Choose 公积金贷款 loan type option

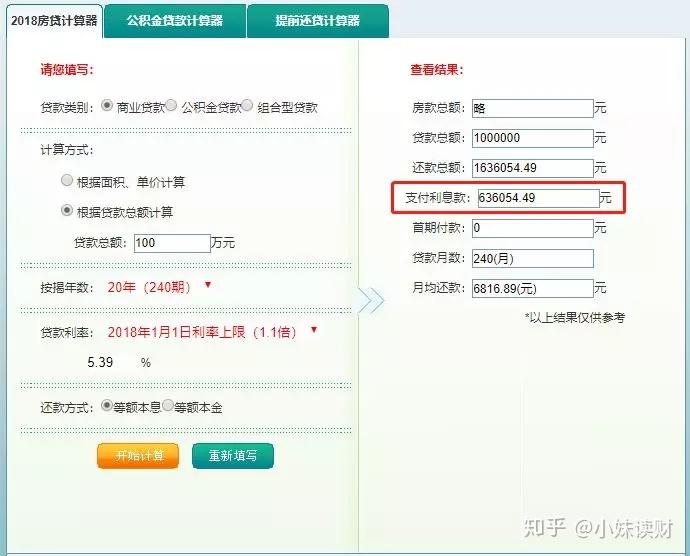[x=171, y=106]
